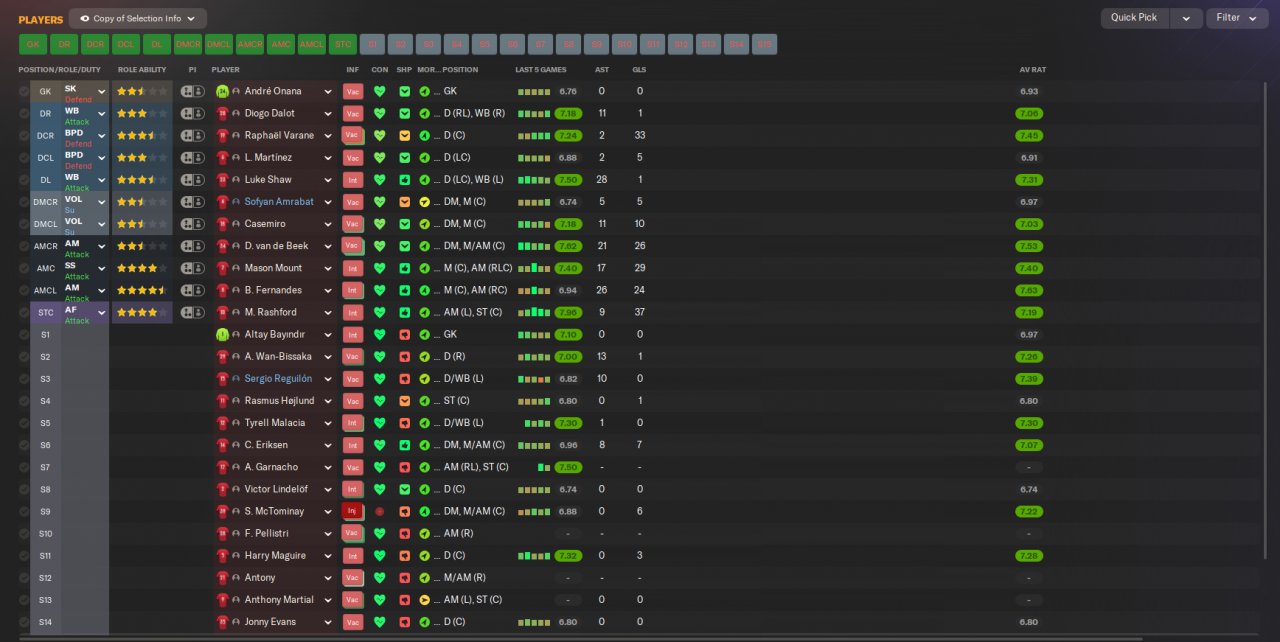Click match sharpness icon for Rasmus Højlund
The image size is (1280, 642).
pos(405,401)
